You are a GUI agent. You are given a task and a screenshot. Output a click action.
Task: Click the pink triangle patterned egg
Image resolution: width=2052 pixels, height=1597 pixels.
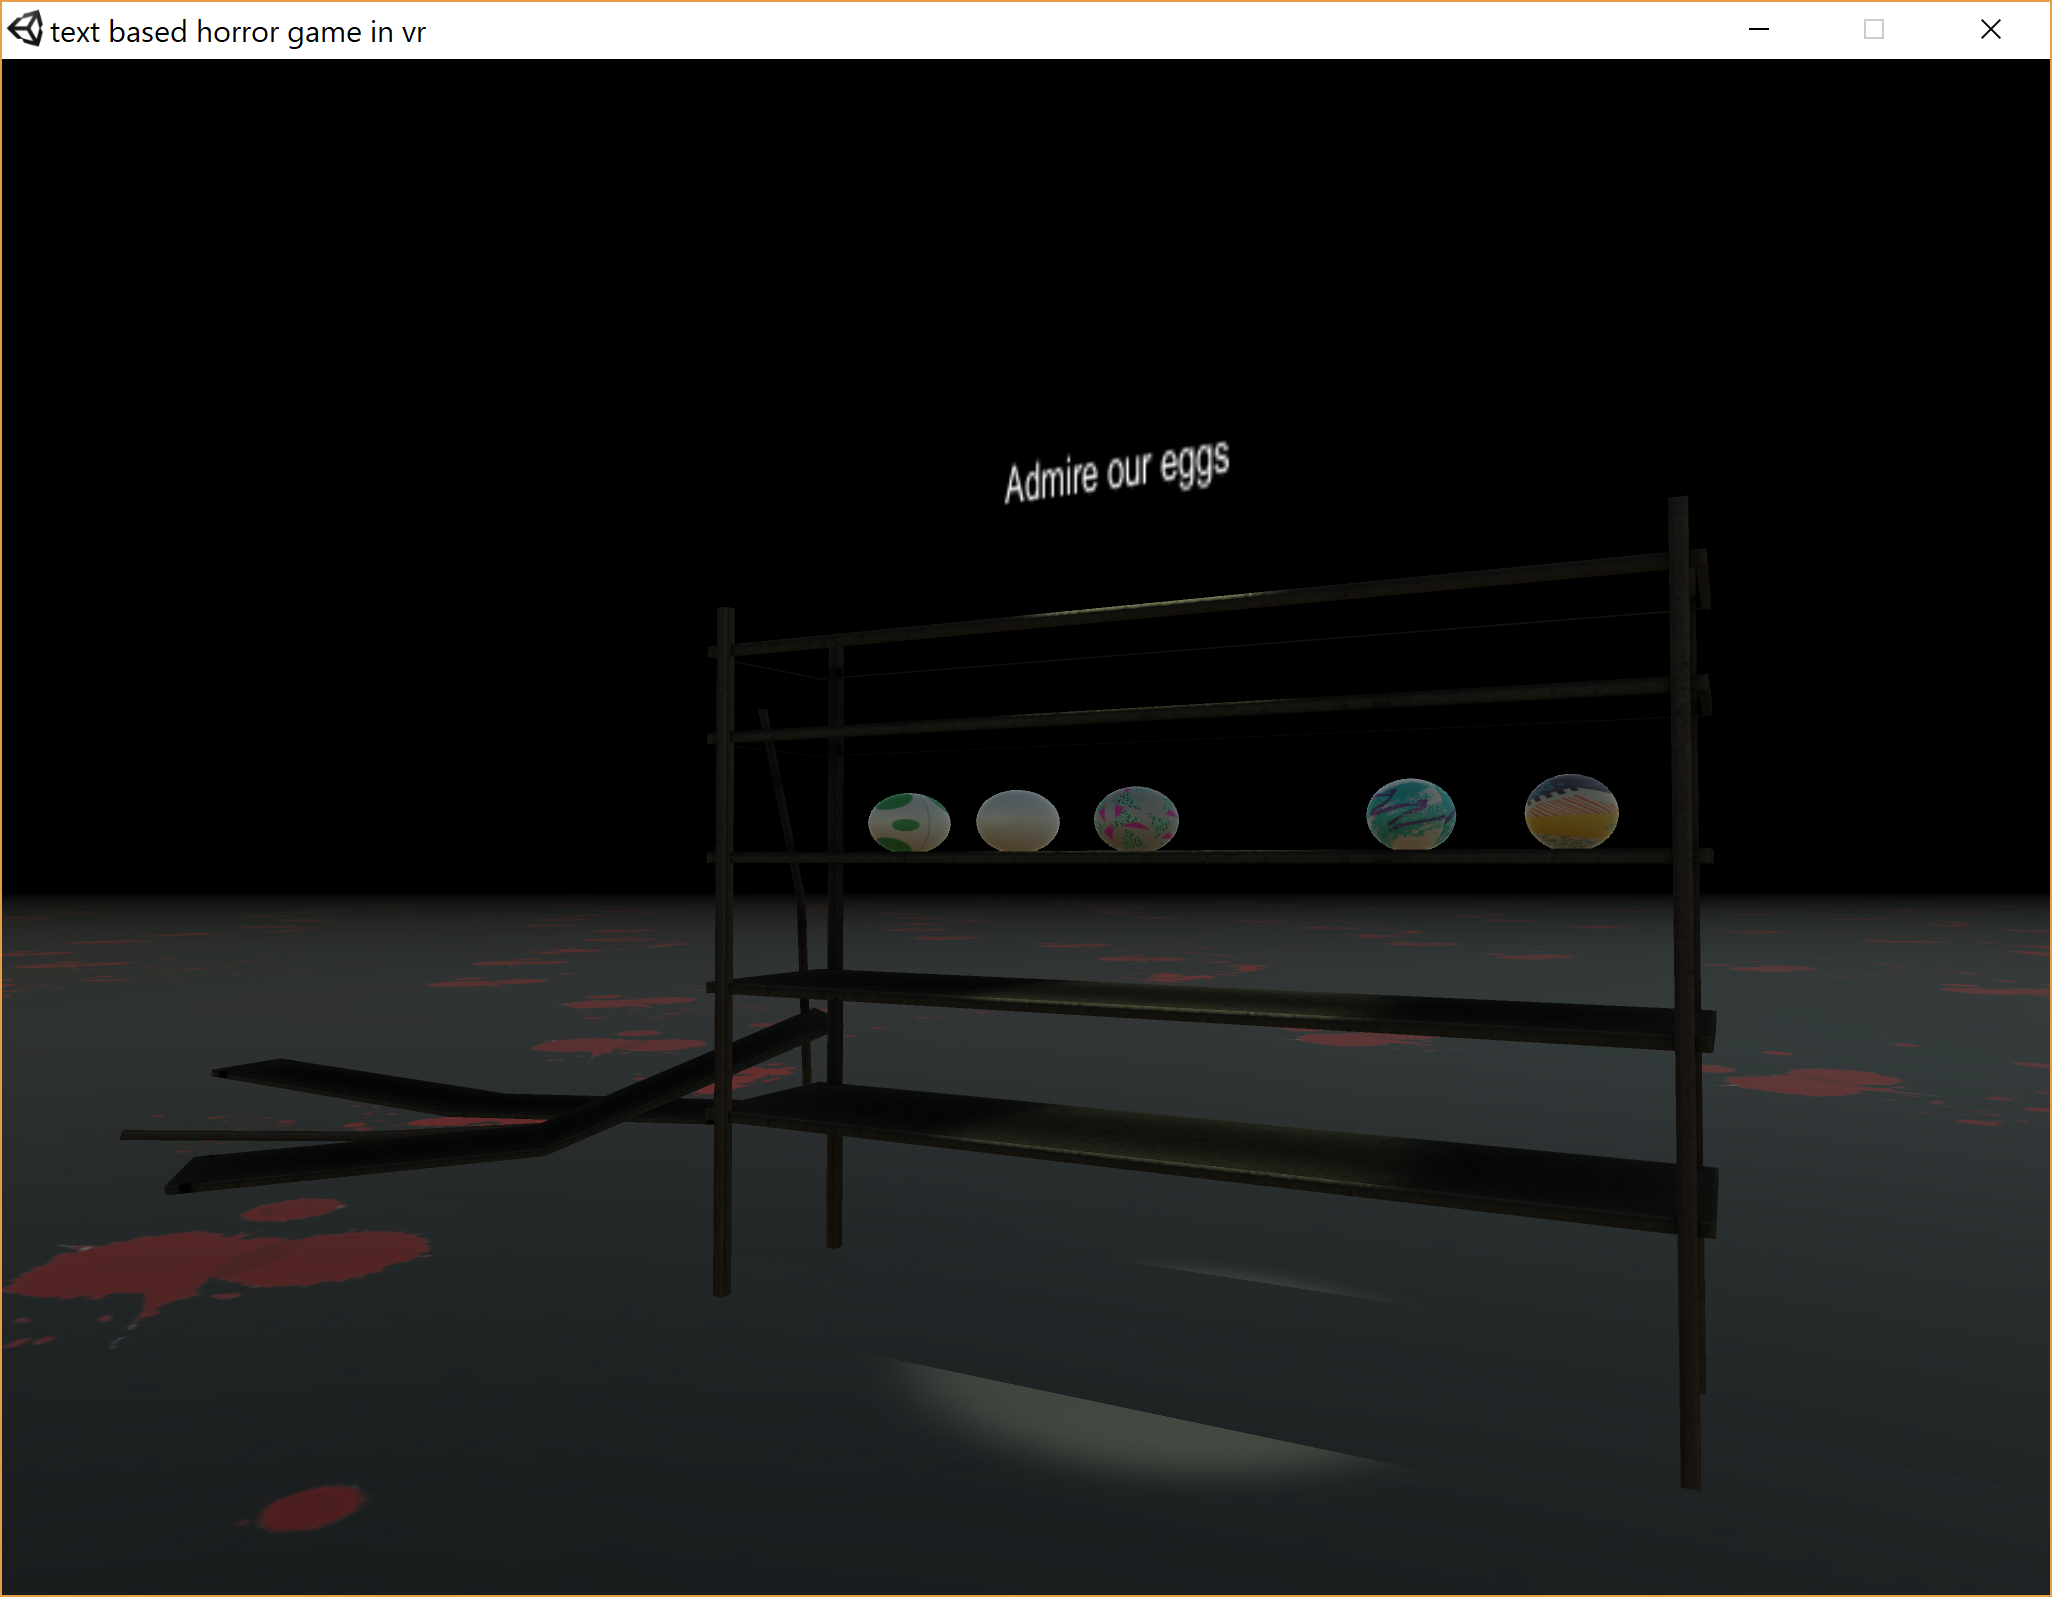point(1136,818)
